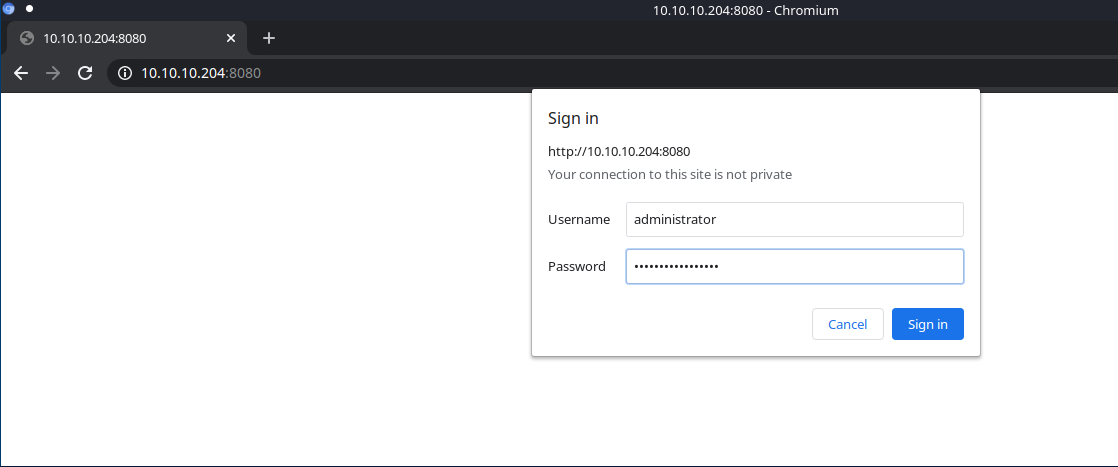The height and width of the screenshot is (467, 1118).
Task: Click the Chromium window title text
Action: click(745, 11)
